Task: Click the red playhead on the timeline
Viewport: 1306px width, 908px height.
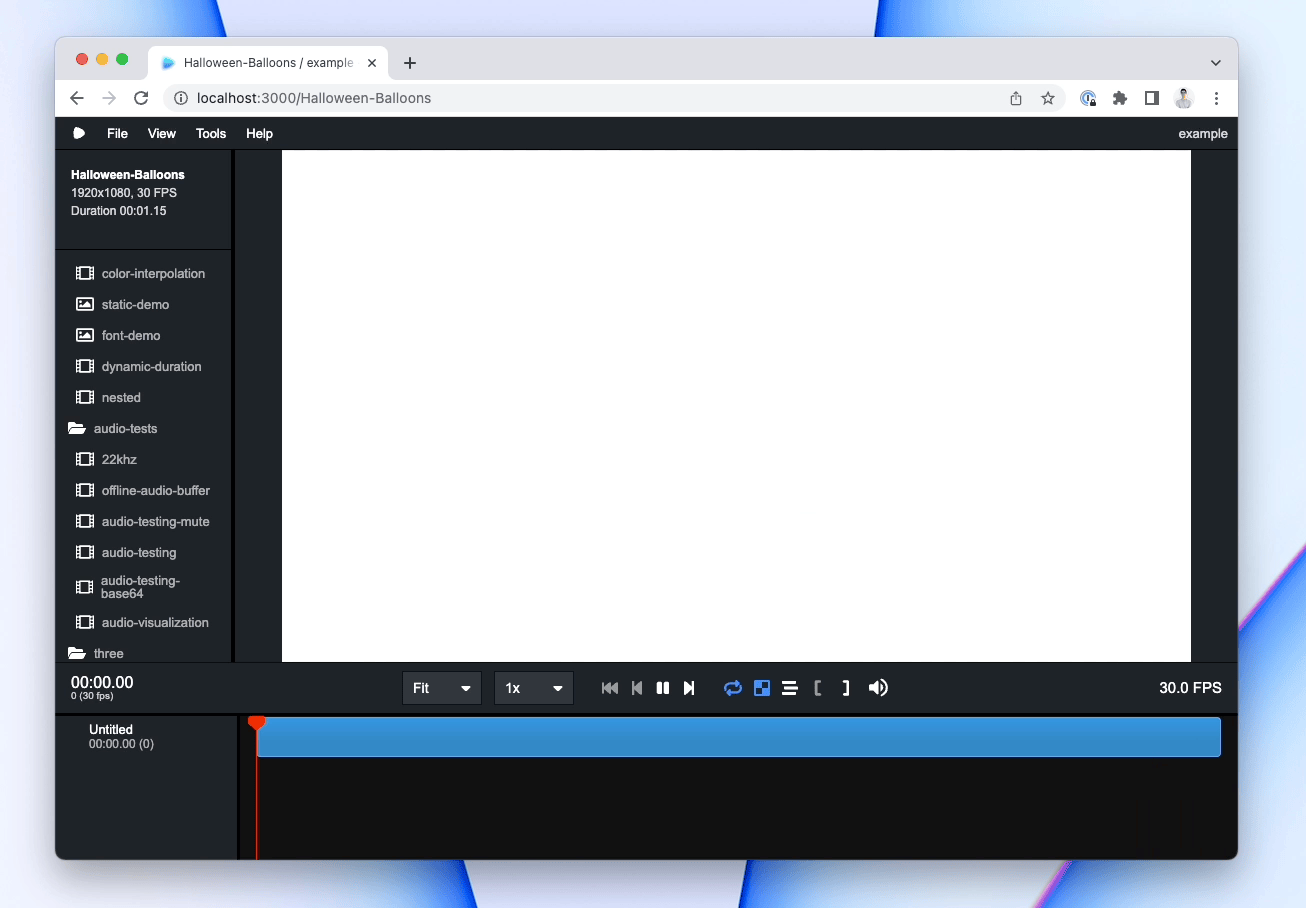Action: click(x=257, y=722)
